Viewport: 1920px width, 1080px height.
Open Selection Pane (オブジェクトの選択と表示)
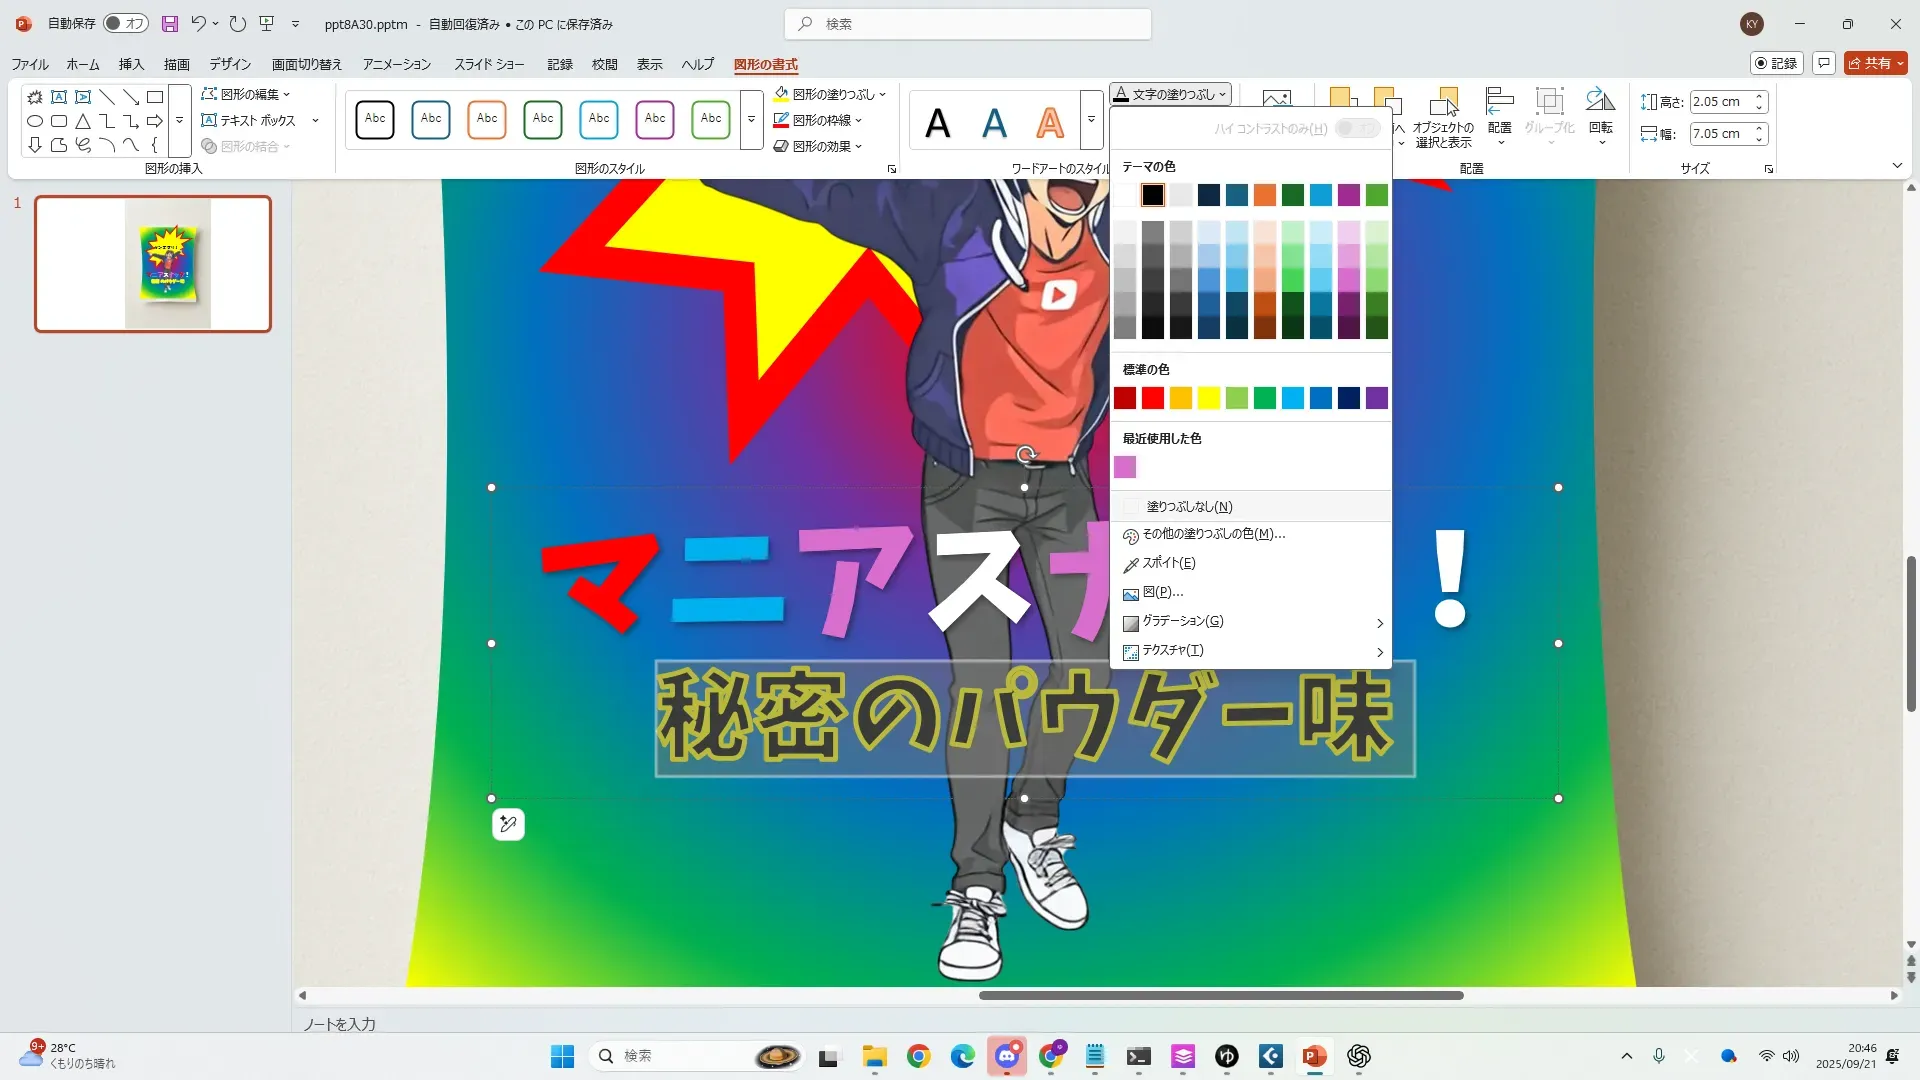[x=1443, y=117]
